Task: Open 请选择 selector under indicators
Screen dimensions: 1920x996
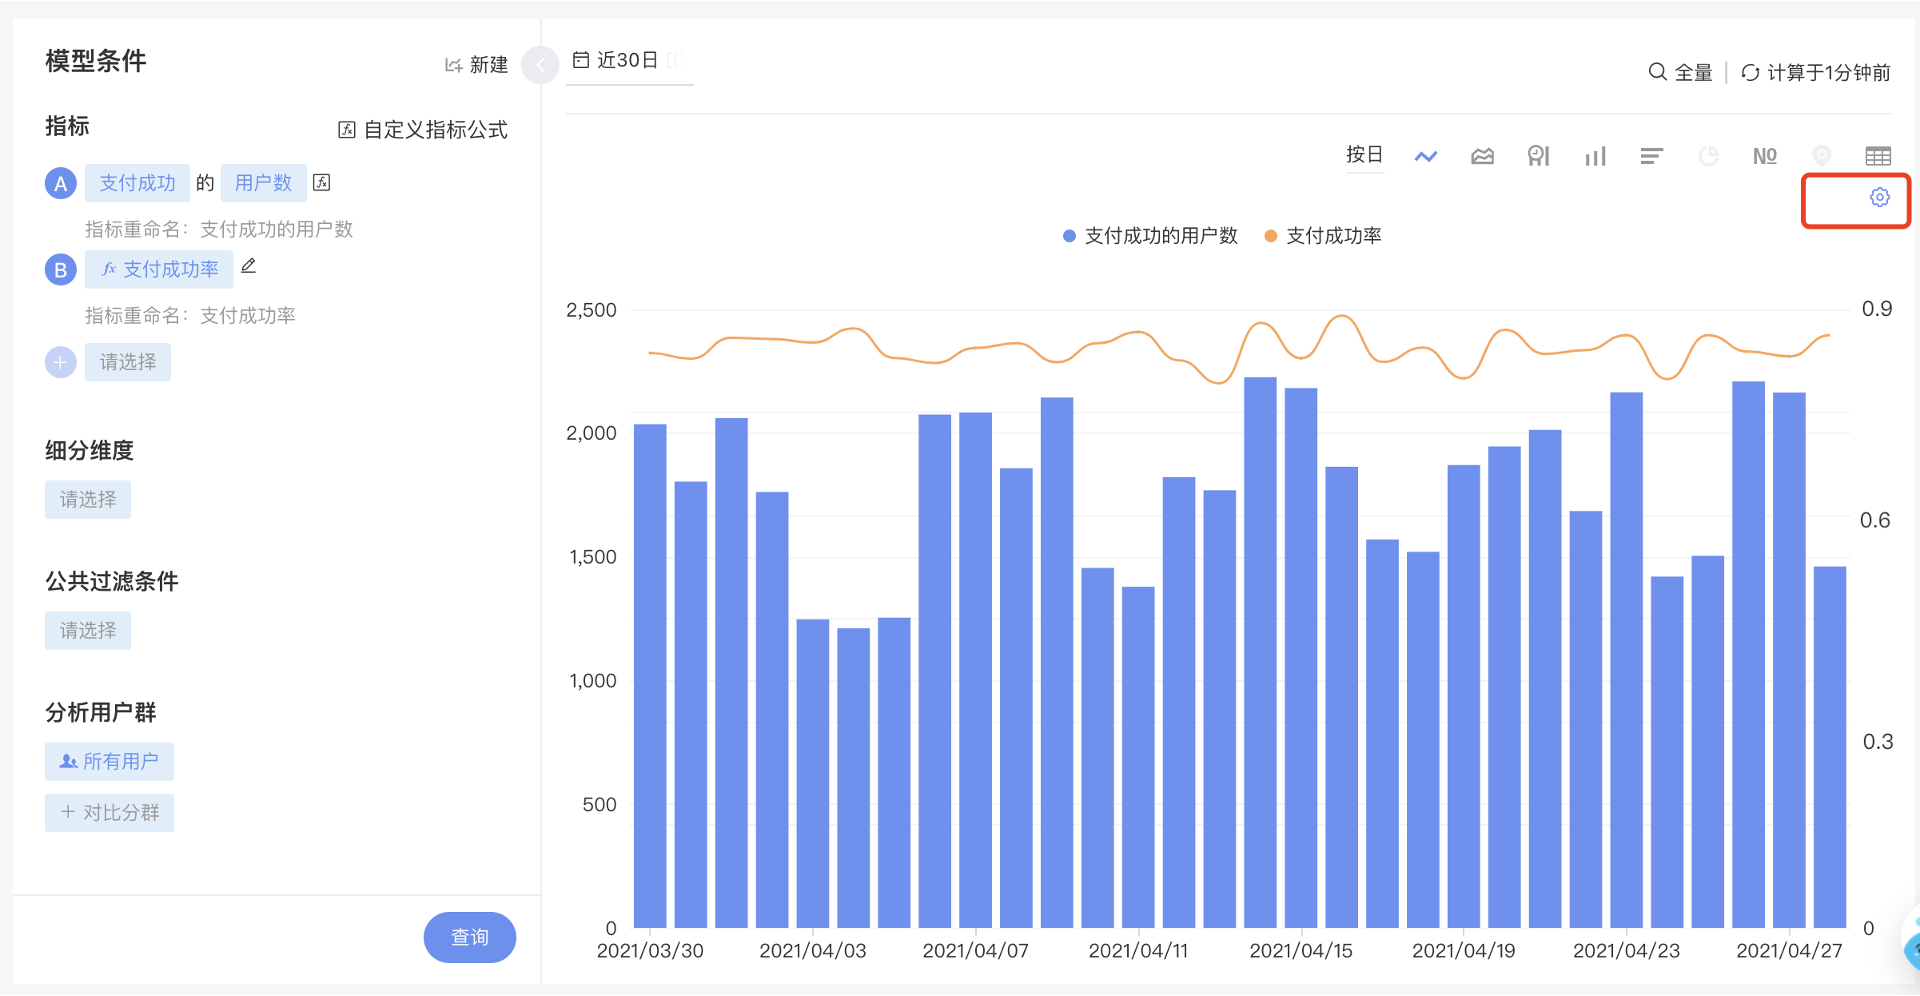Action: coord(127,362)
